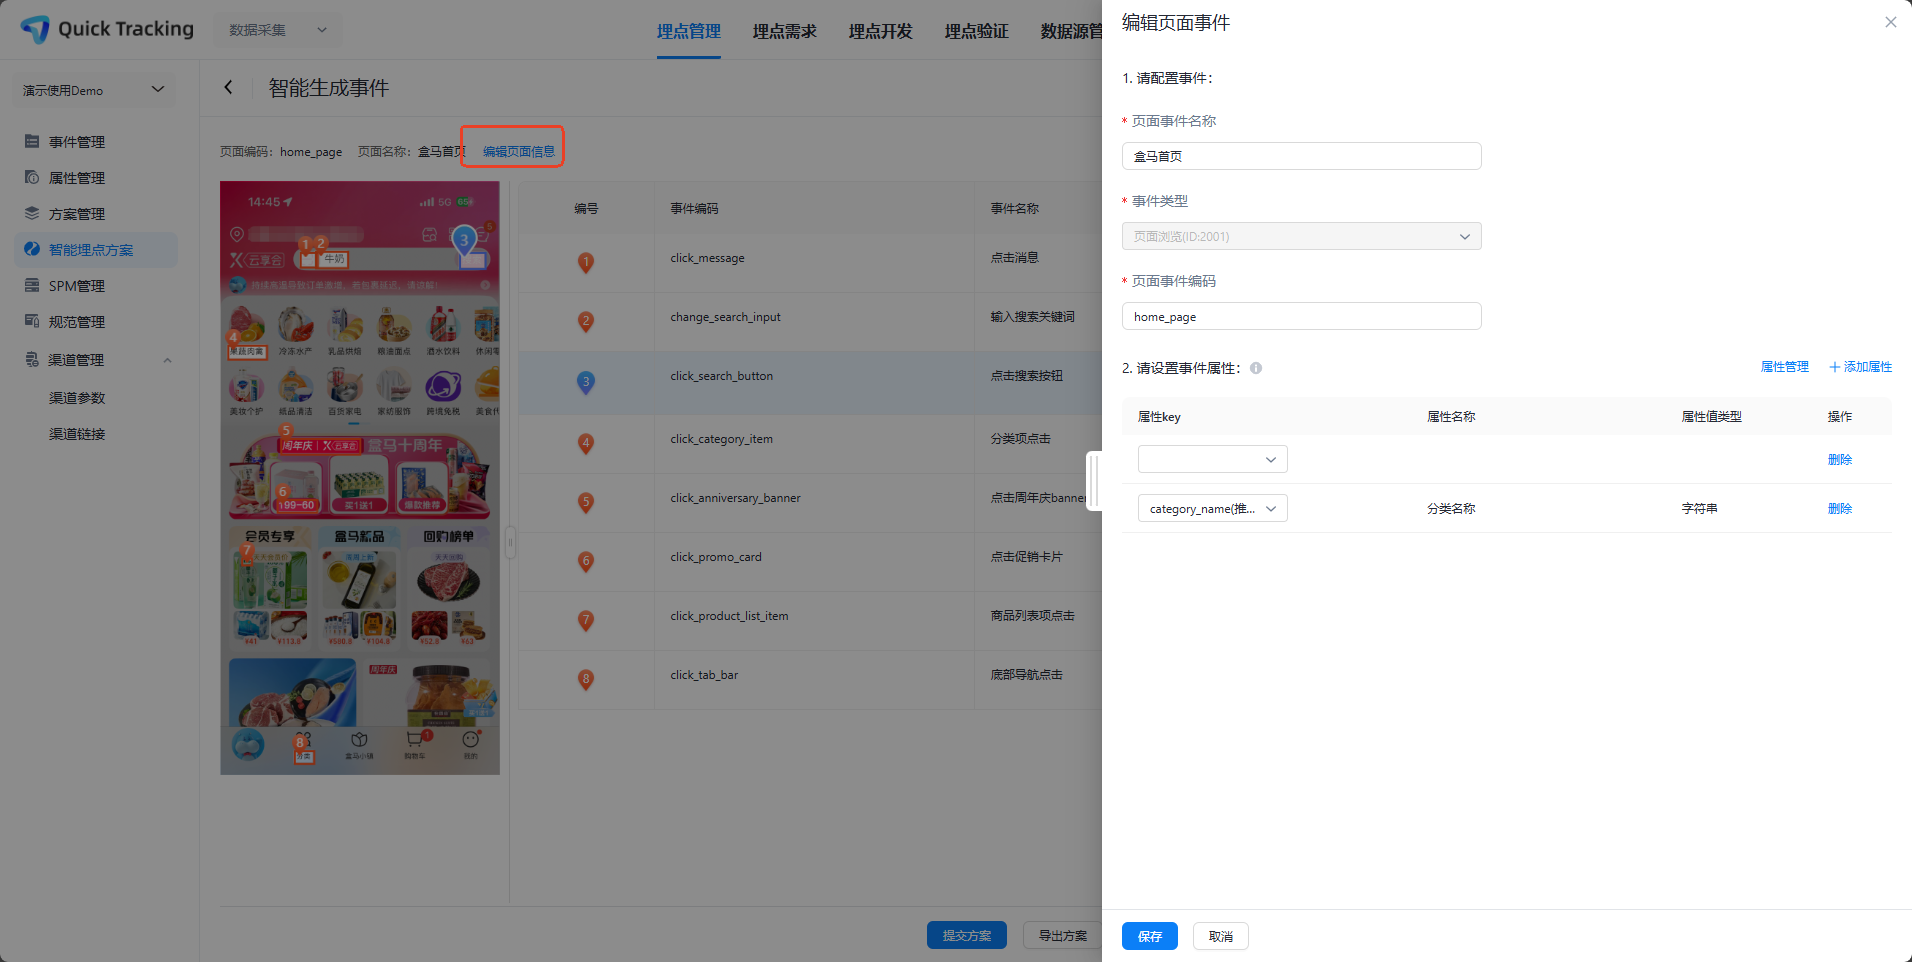Viewport: 1912px width, 962px height.
Task: Open the empty 属性key dropdown
Action: (1212, 459)
